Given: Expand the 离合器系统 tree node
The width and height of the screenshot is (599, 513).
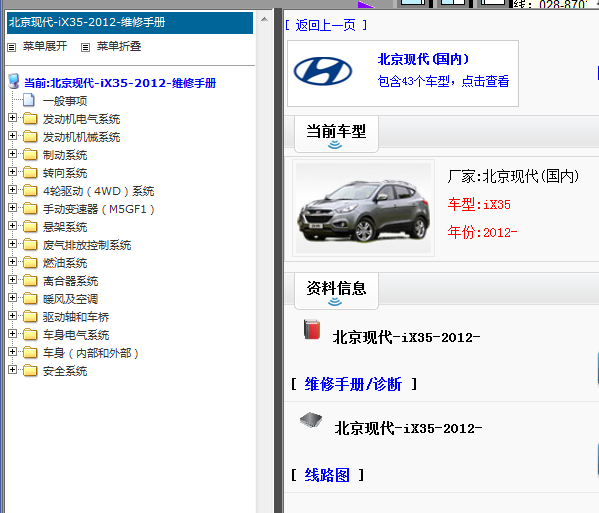Looking at the screenshot, I should click(x=12, y=280).
